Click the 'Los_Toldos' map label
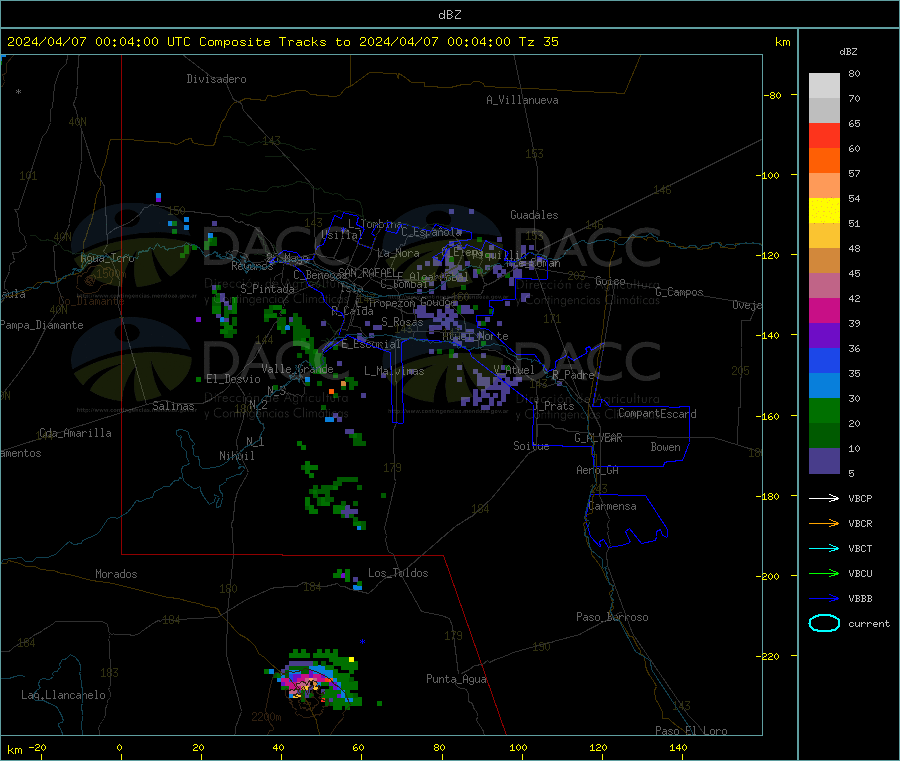The image size is (900, 761). tap(398, 573)
